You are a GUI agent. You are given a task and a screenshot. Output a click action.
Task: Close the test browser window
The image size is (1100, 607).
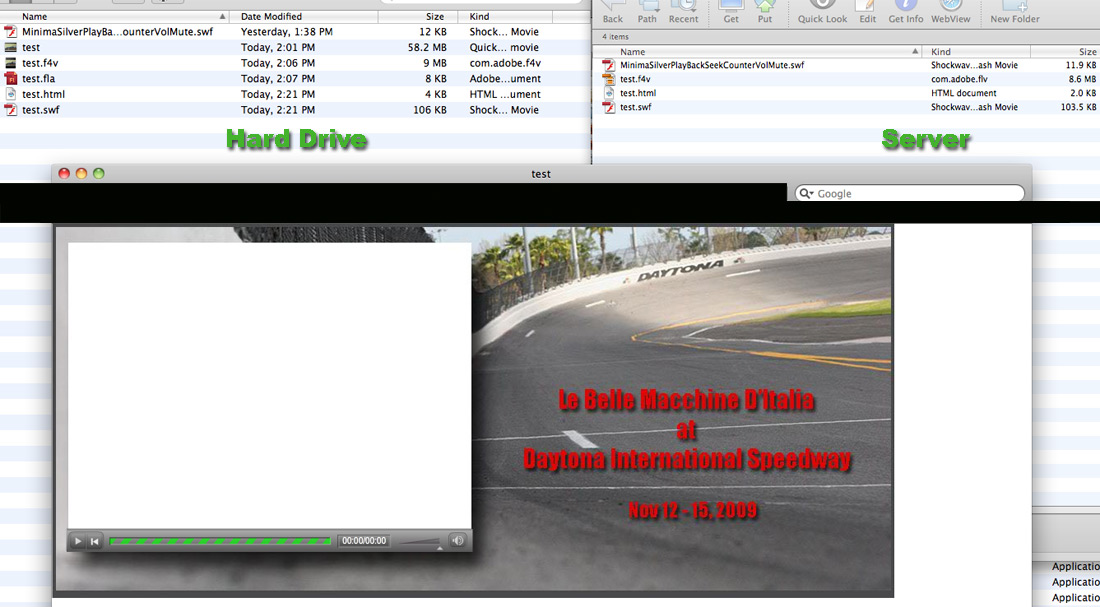64,173
